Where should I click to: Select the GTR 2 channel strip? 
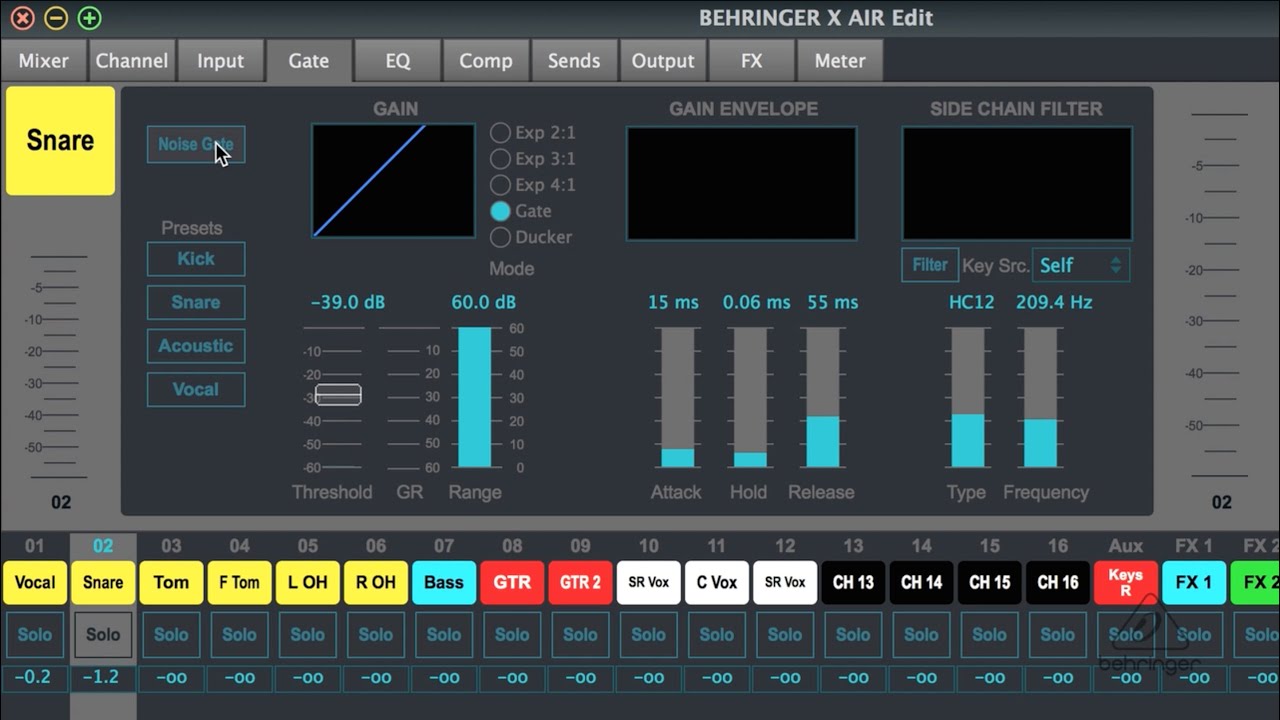(x=580, y=583)
